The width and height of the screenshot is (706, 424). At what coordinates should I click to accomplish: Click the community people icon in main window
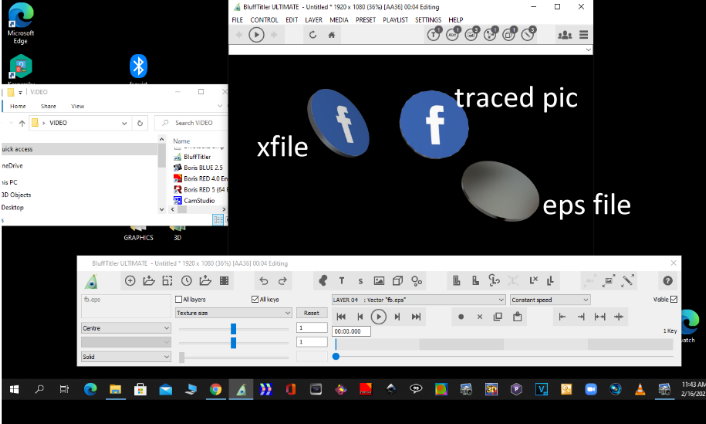point(565,35)
